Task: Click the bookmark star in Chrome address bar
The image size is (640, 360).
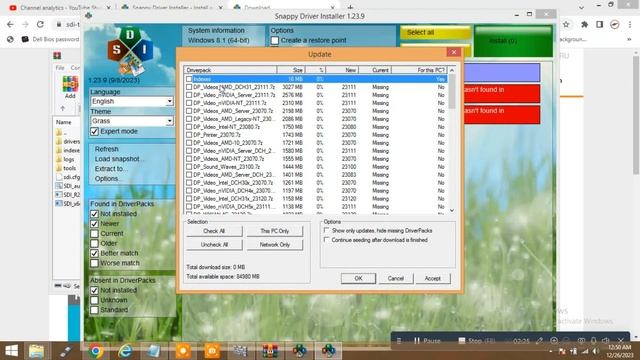Action: (x=566, y=24)
